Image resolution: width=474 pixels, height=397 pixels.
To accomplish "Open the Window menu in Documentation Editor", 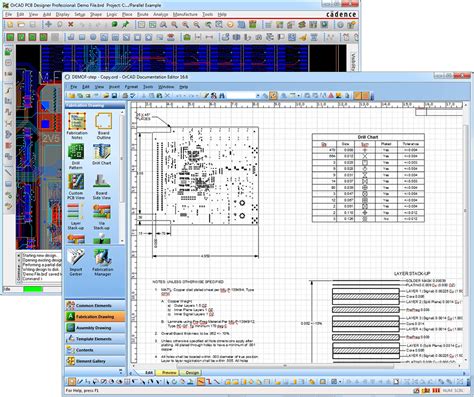I will 166,87.
